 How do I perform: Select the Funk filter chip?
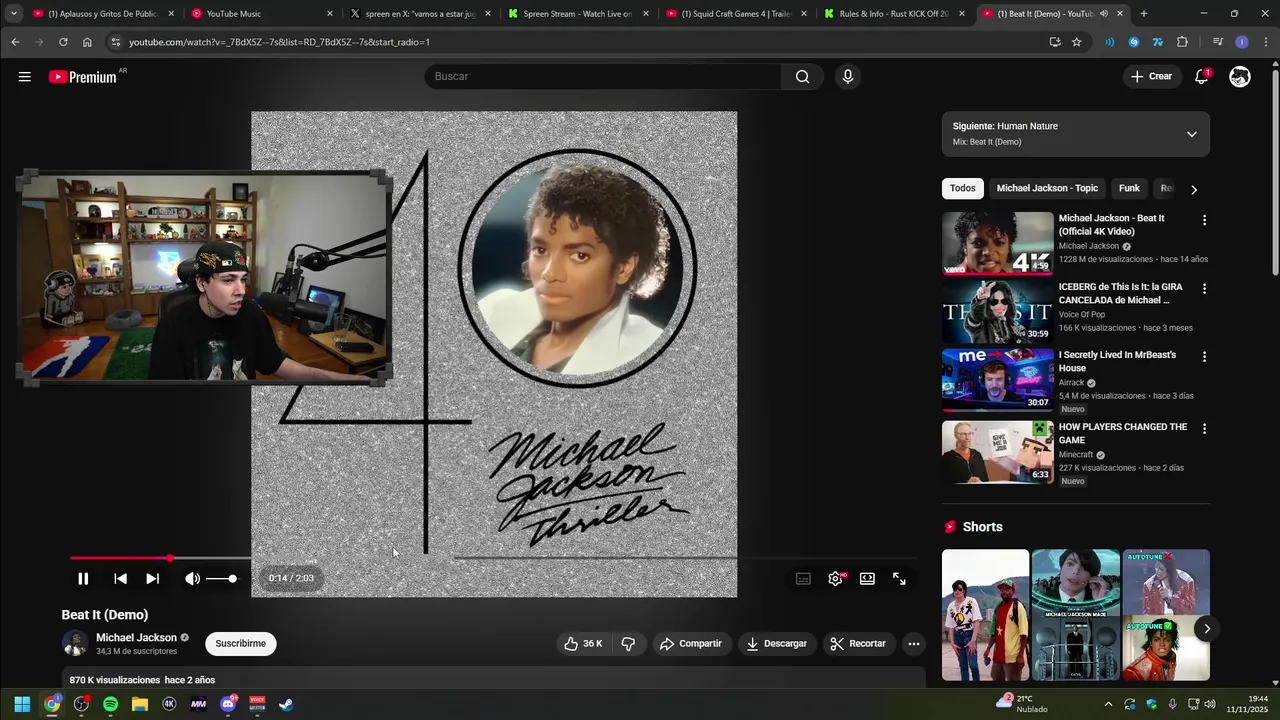coord(1129,188)
